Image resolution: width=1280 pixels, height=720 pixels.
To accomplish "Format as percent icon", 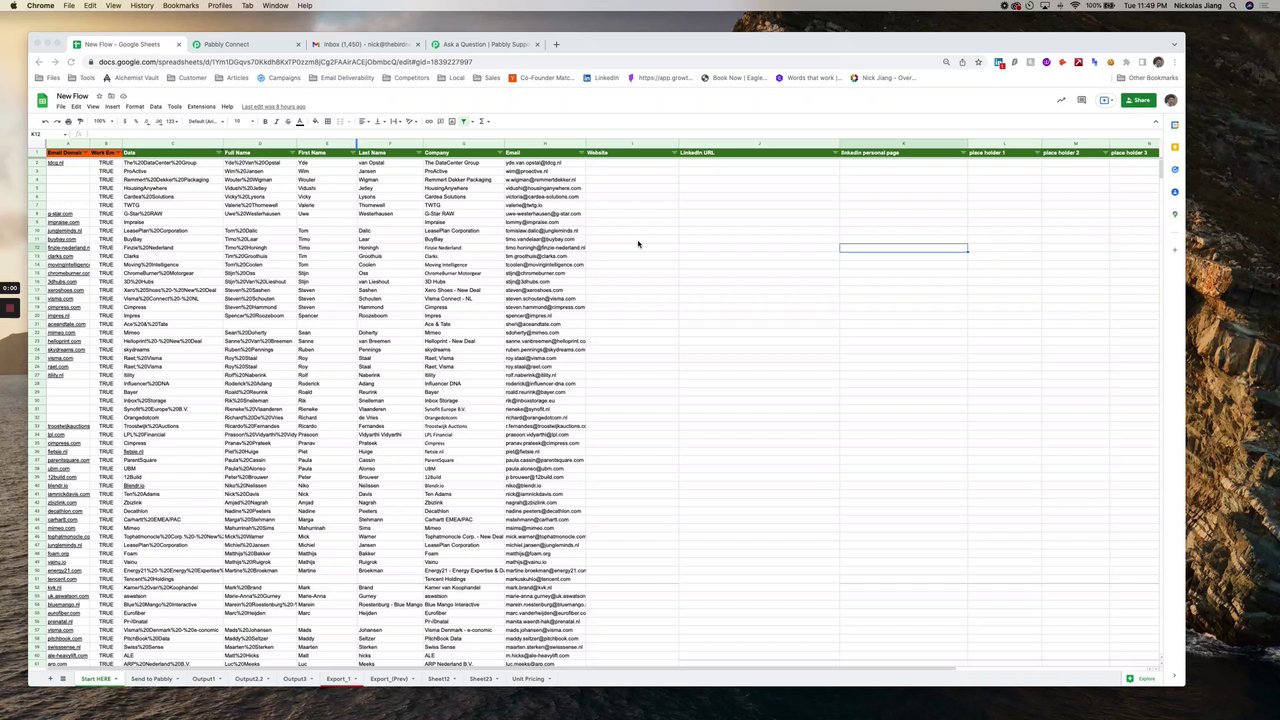I will tap(136, 121).
